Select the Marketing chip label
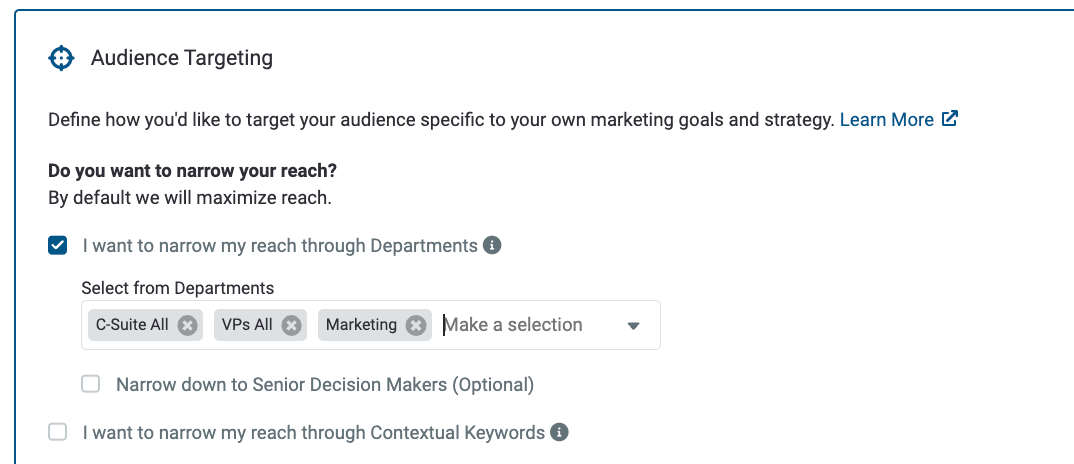1074x464 pixels. 361,325
